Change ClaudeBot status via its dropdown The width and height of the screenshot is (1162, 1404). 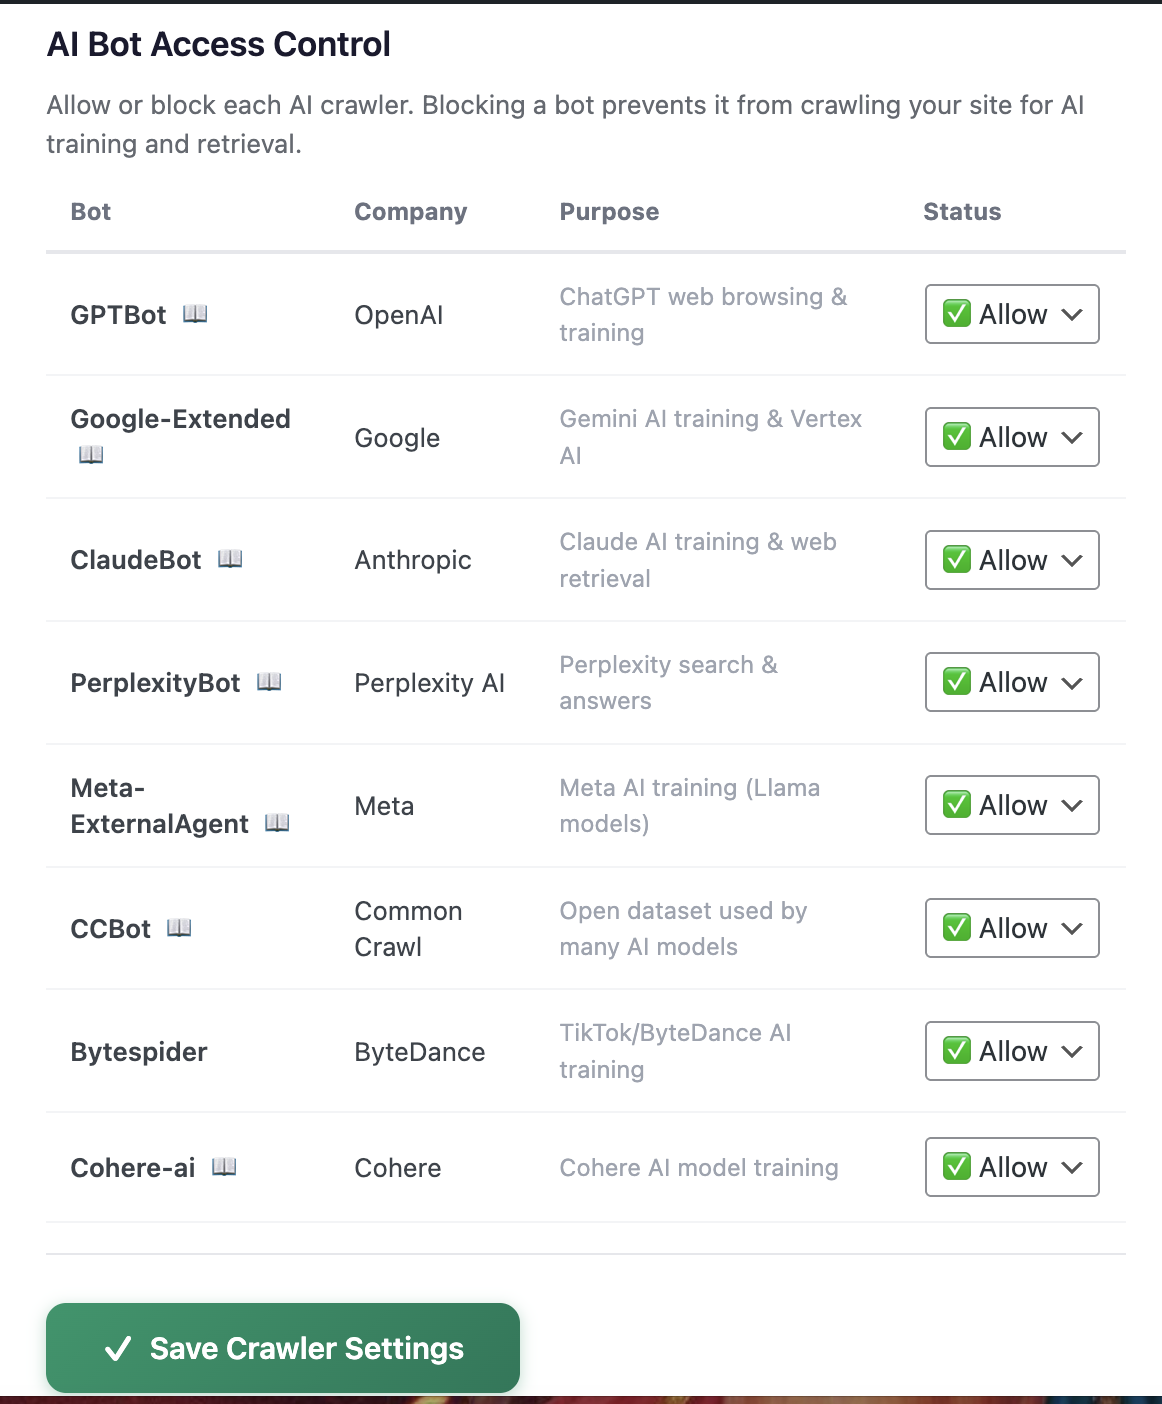tap(1012, 560)
